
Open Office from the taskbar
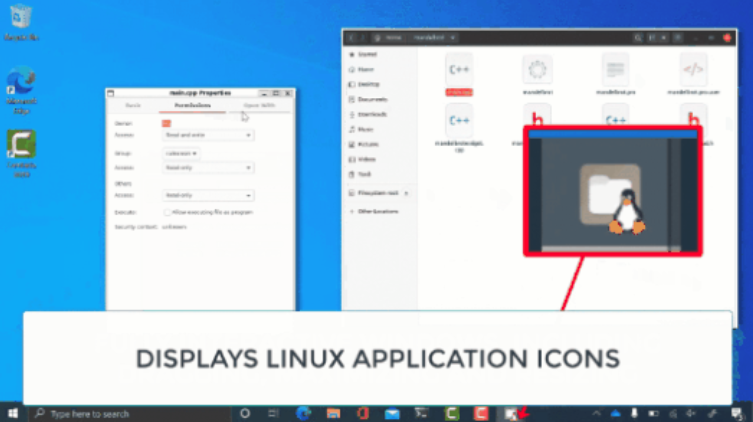coord(363,413)
